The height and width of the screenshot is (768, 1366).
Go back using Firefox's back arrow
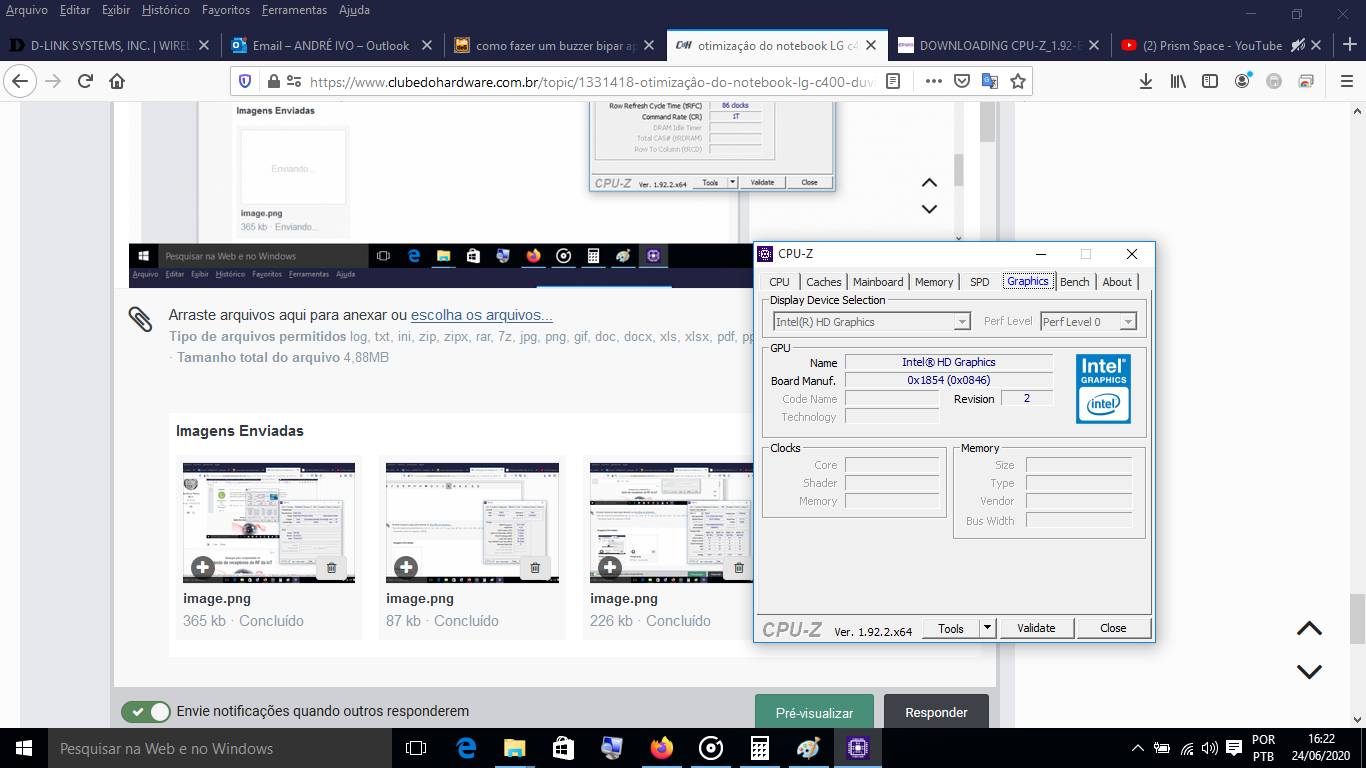pos(21,81)
